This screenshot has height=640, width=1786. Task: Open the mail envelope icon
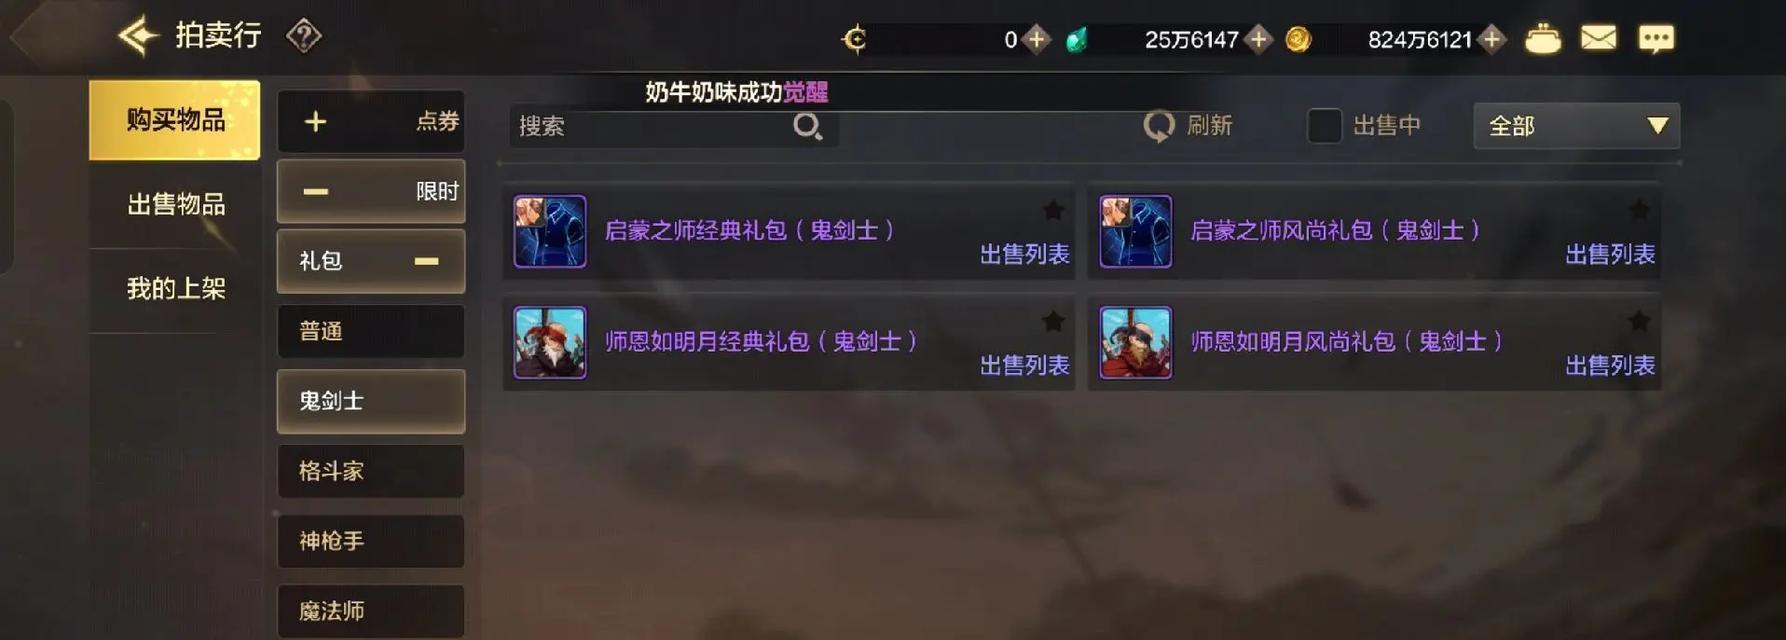pyautogui.click(x=1598, y=38)
